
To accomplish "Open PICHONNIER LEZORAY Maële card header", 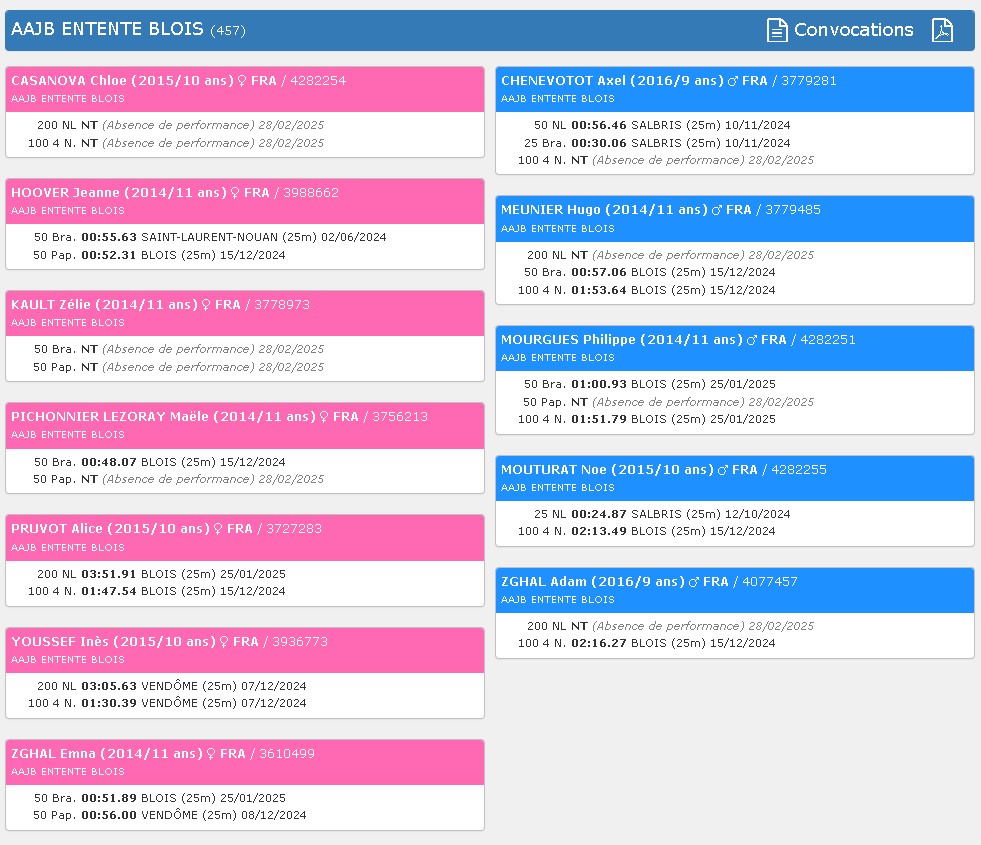I will 245,425.
